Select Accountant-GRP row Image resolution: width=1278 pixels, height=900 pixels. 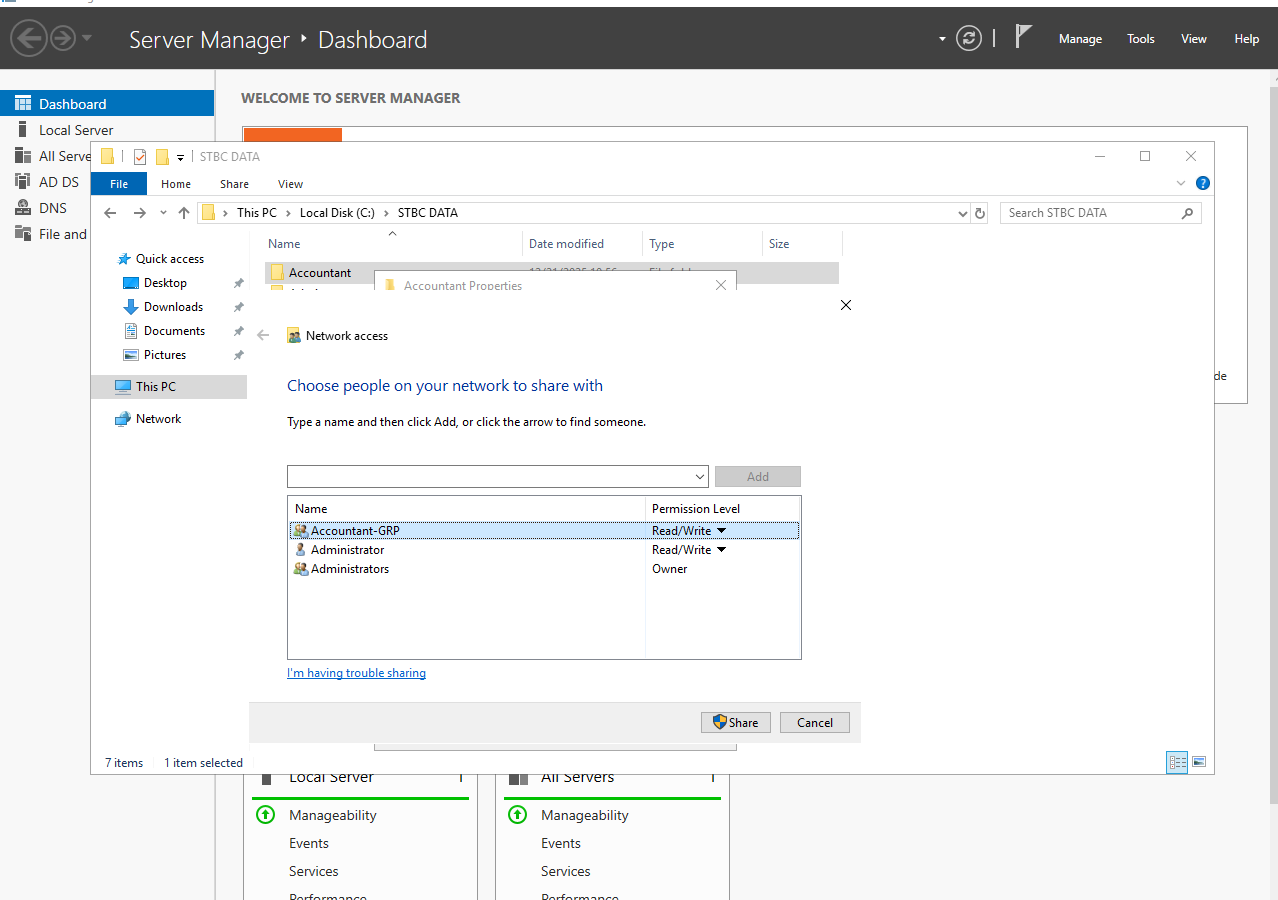pos(544,531)
